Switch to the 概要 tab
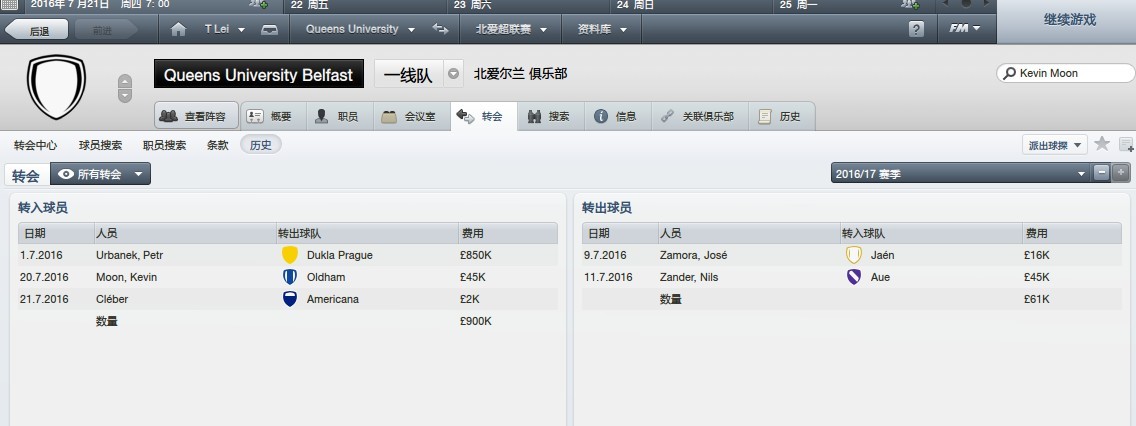The height and width of the screenshot is (426, 1136). pyautogui.click(x=272, y=116)
